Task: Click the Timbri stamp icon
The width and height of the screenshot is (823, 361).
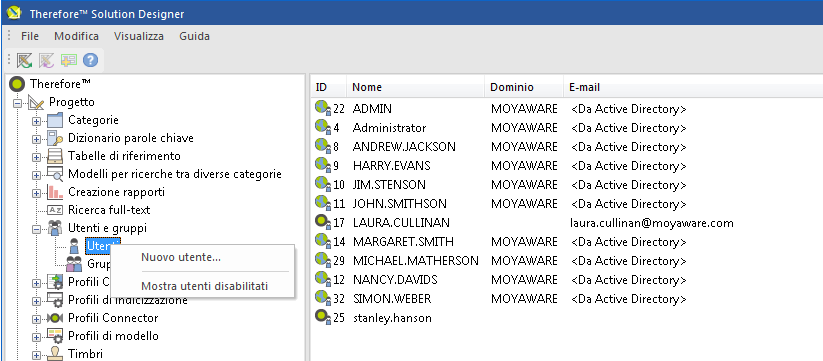Action: coord(55,354)
